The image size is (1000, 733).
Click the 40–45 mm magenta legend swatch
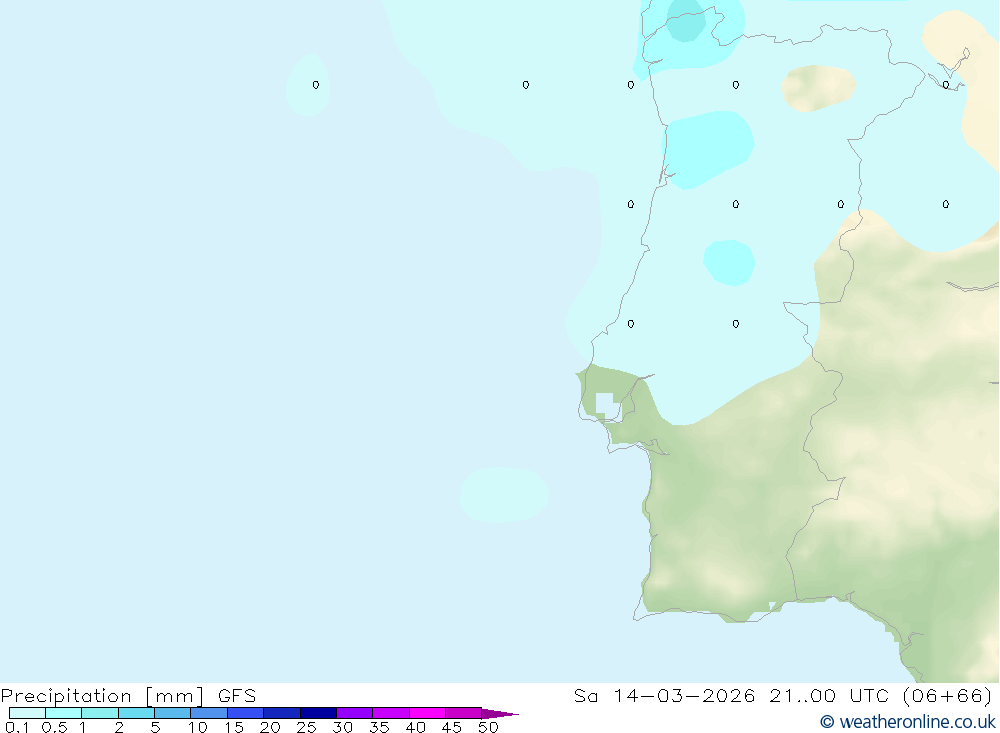point(427,713)
